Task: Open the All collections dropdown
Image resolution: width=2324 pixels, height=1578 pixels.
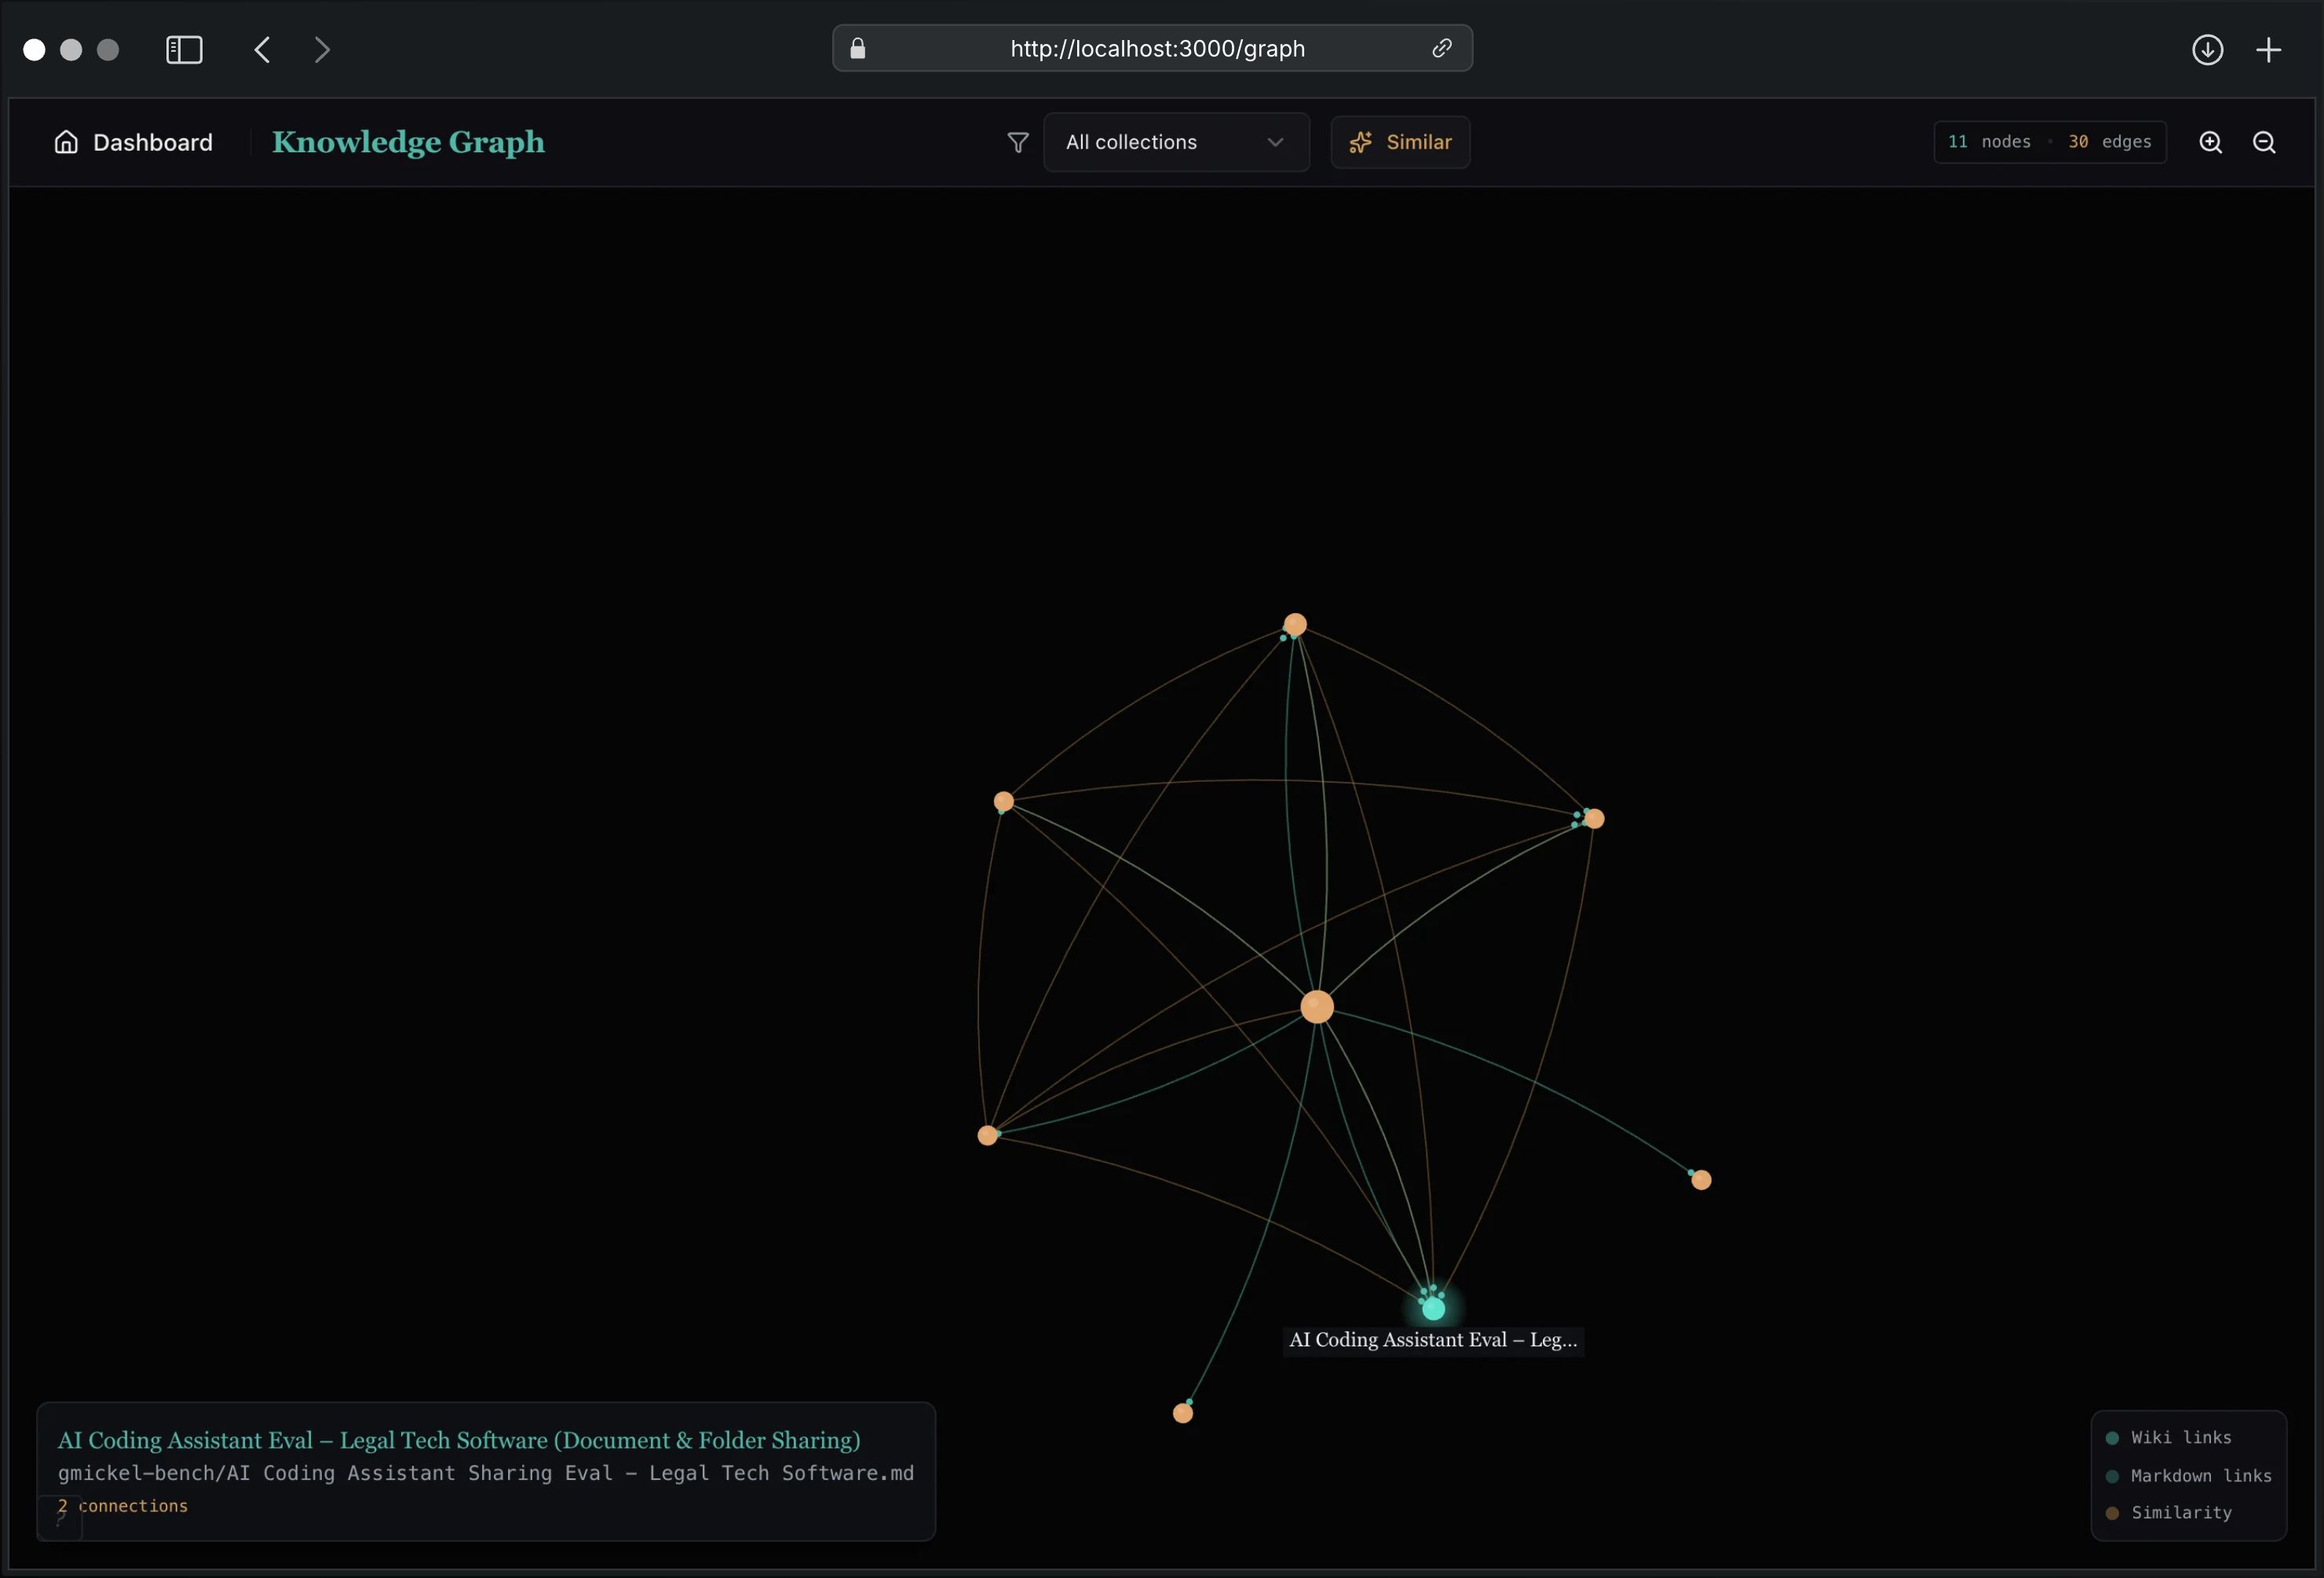Action: pos(1175,142)
